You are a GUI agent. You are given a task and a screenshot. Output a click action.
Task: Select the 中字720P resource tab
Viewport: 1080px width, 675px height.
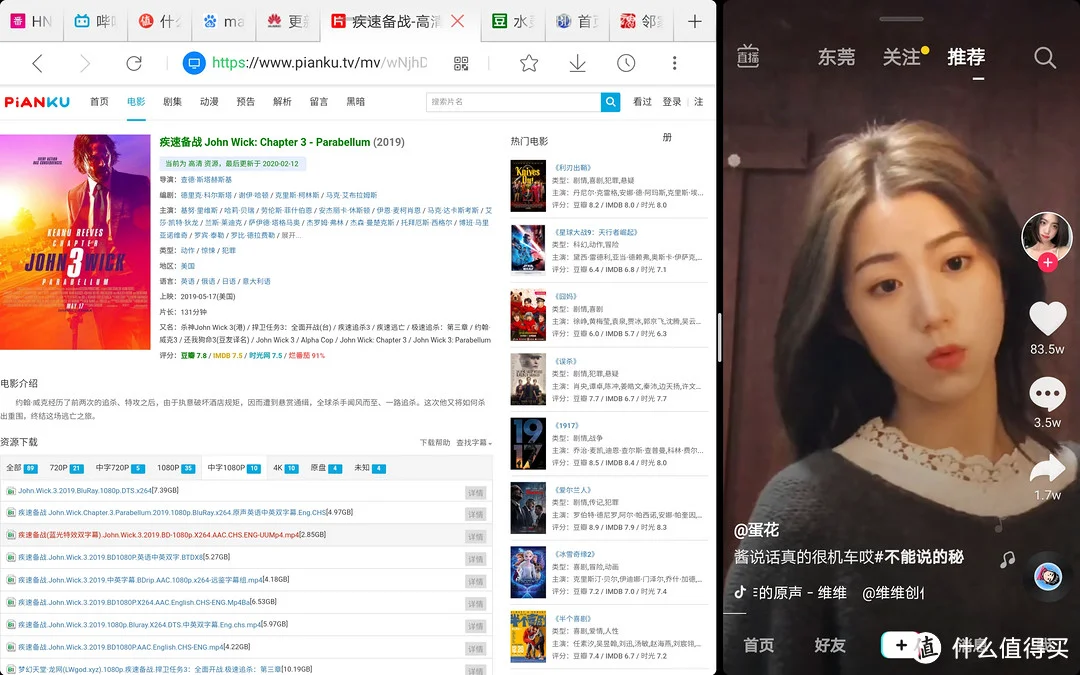120,468
